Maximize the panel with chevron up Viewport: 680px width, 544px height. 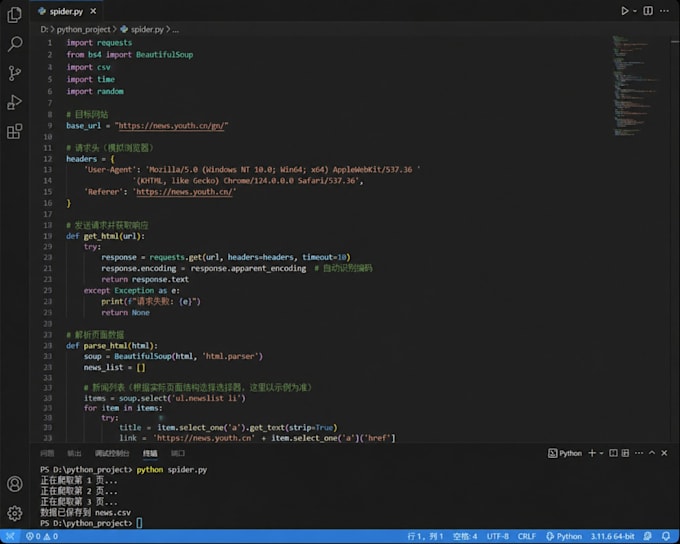click(652, 453)
